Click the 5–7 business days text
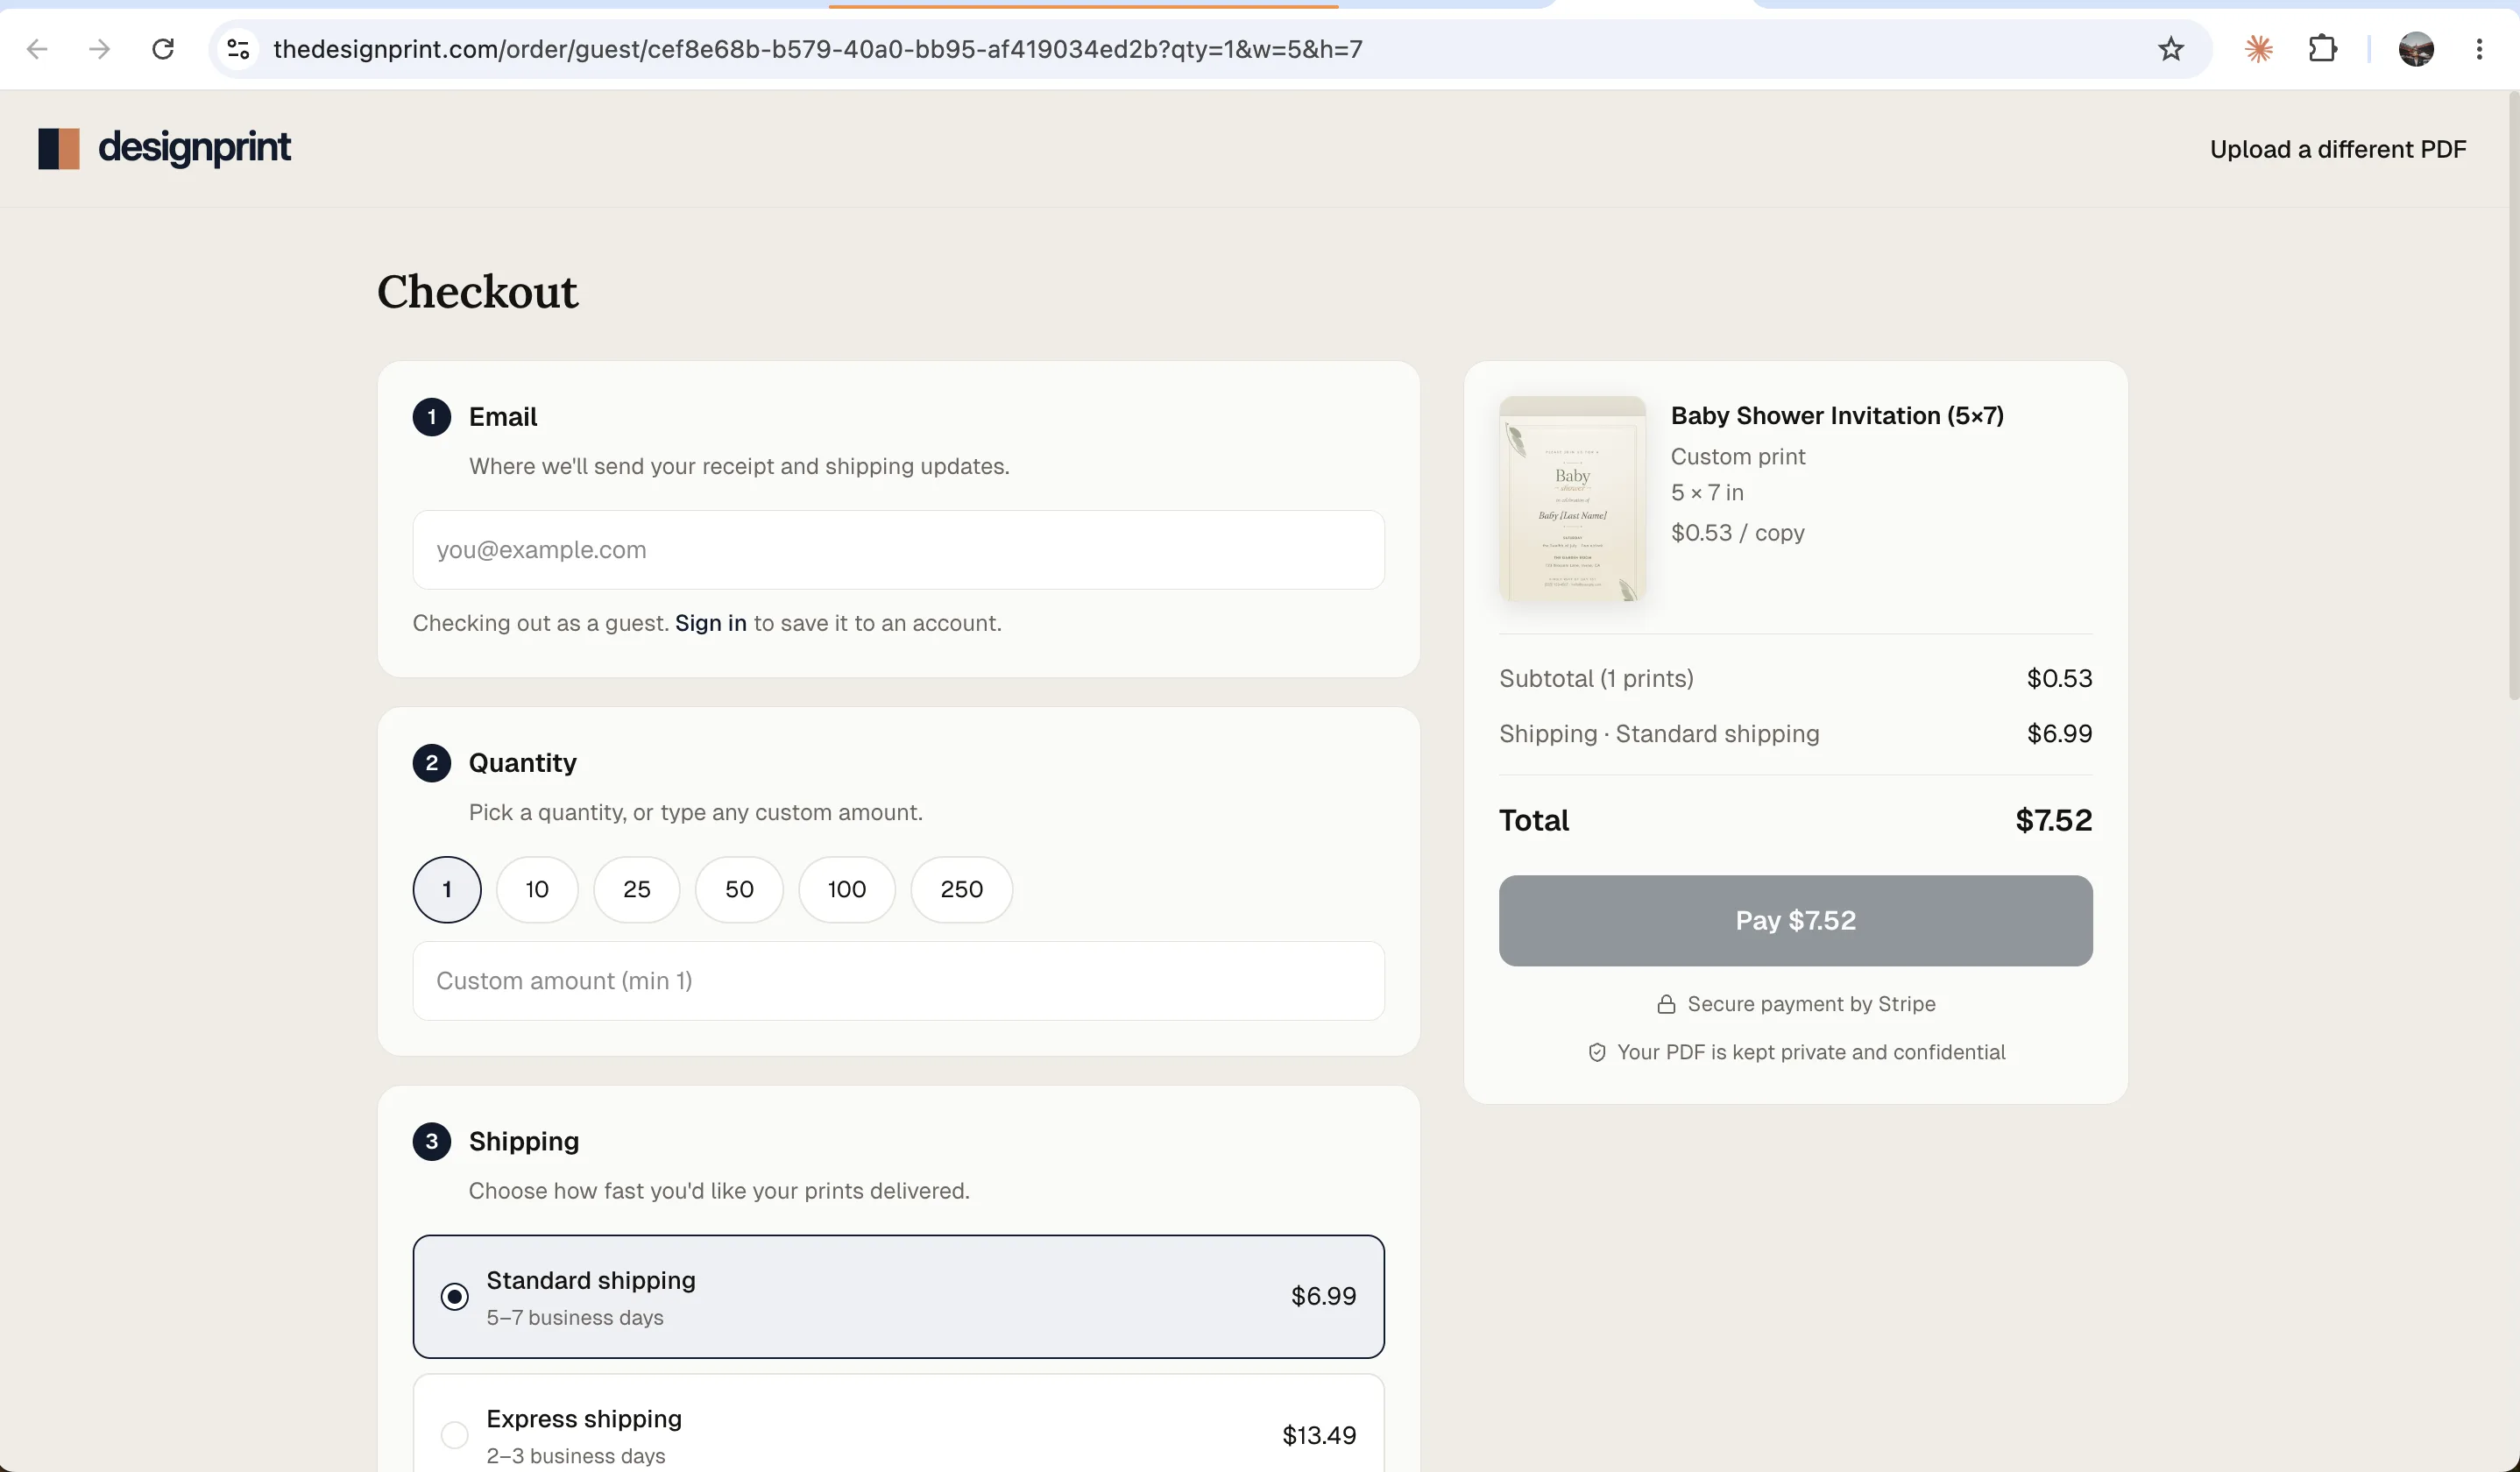2520x1472 pixels. 575,1318
